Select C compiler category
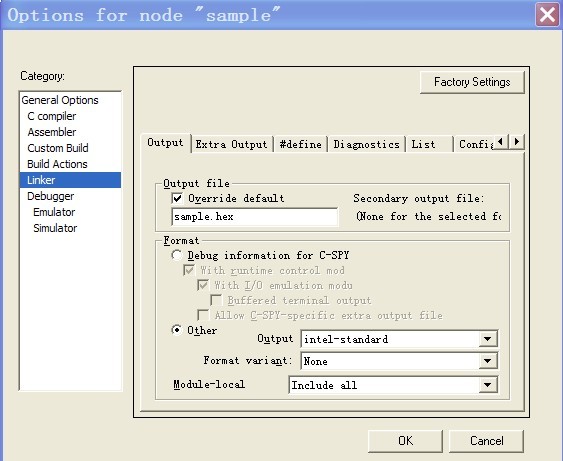The height and width of the screenshot is (461, 563). (x=52, y=116)
